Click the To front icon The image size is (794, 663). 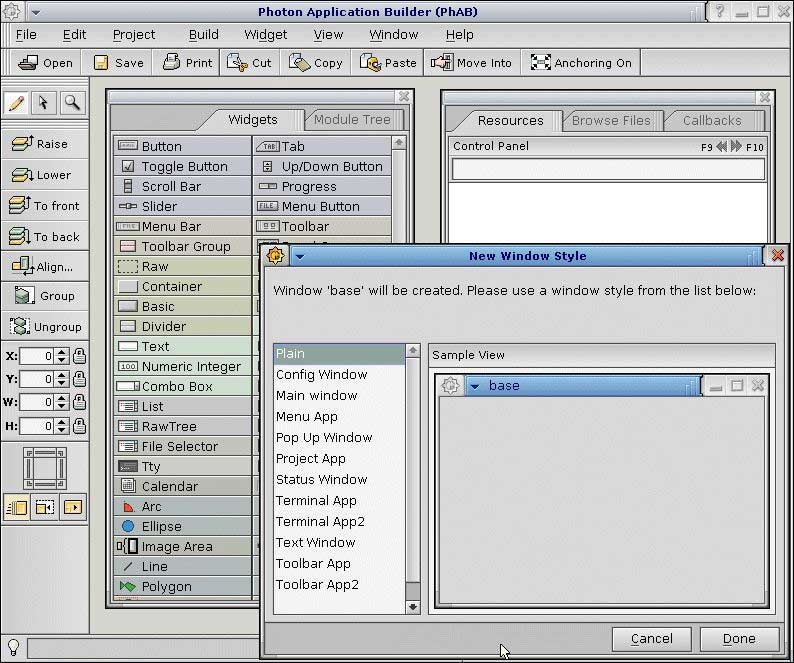tap(20, 205)
